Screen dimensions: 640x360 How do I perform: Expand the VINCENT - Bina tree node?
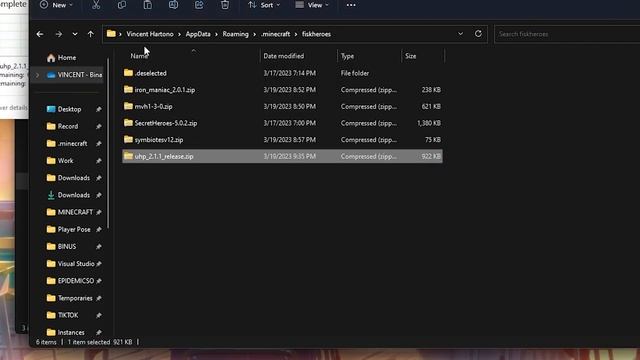point(38,75)
